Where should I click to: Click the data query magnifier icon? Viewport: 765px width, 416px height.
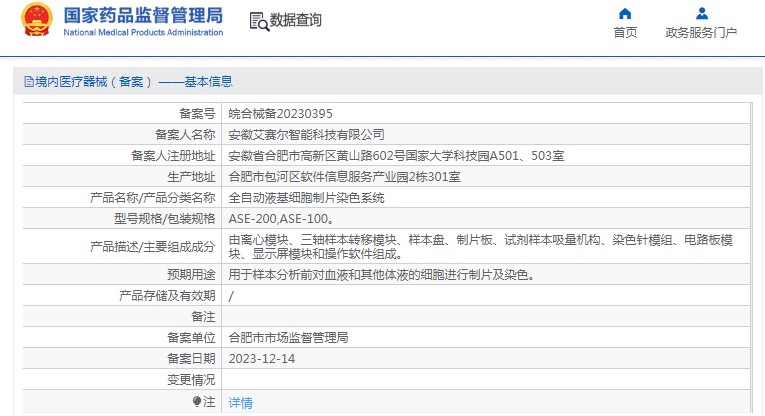[259, 21]
